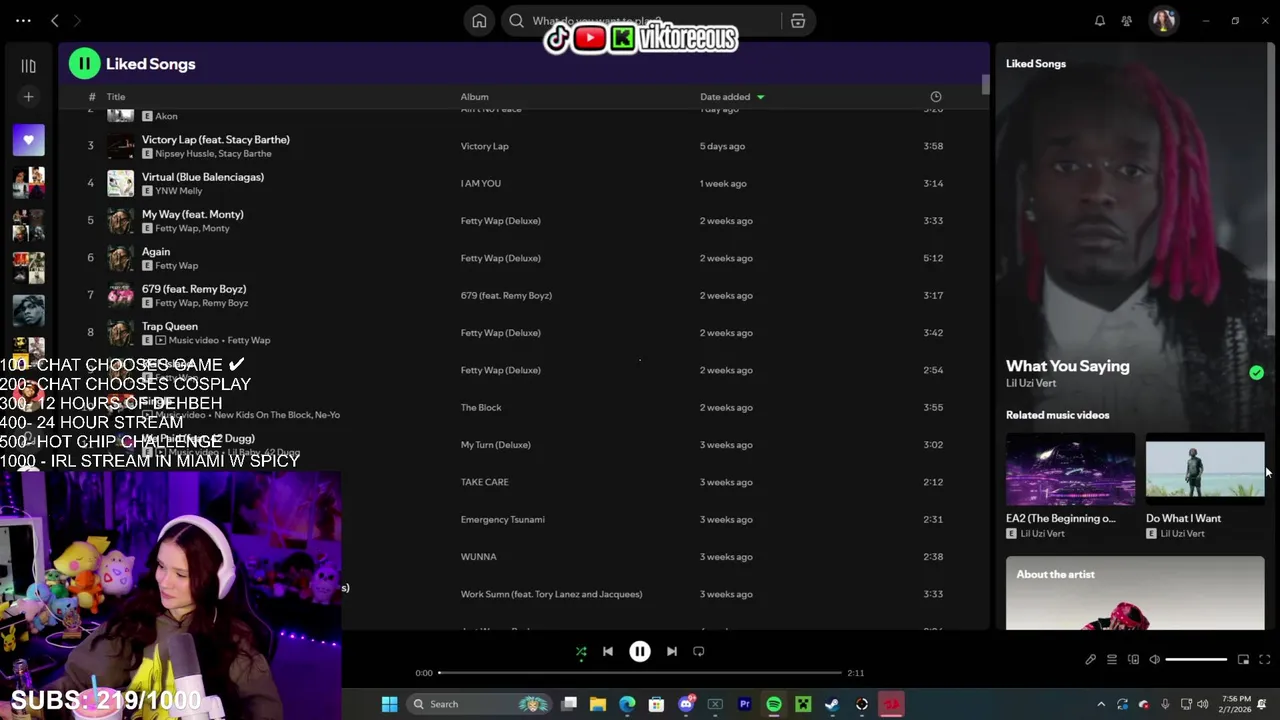Image resolution: width=1280 pixels, height=720 pixels.
Task: Expand Your Library sidebar icon
Action: (x=28, y=66)
